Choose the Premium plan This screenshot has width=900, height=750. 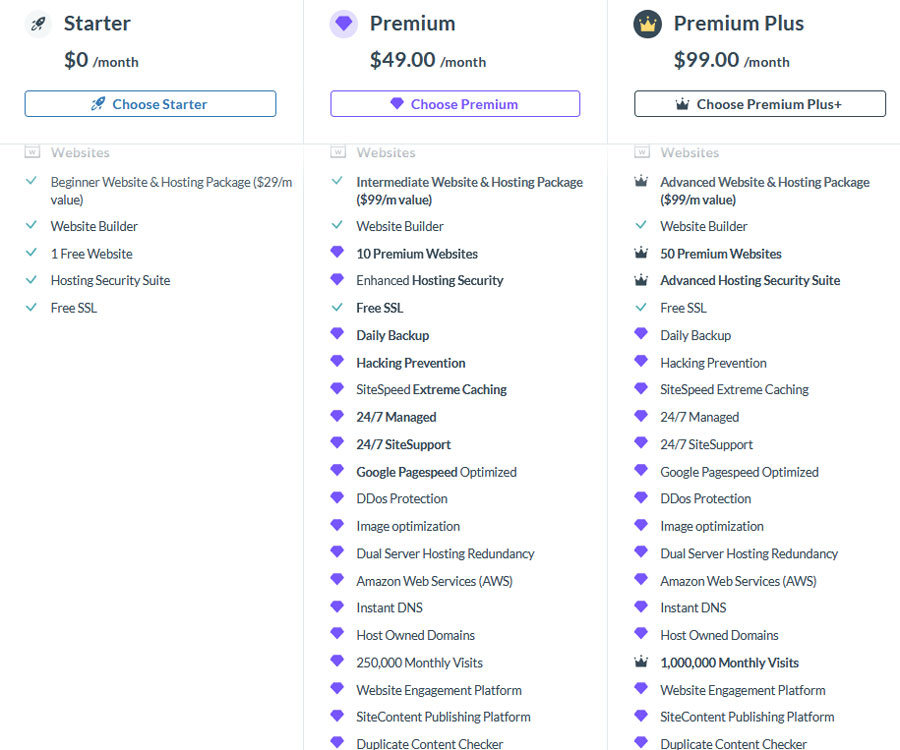[x=455, y=104]
